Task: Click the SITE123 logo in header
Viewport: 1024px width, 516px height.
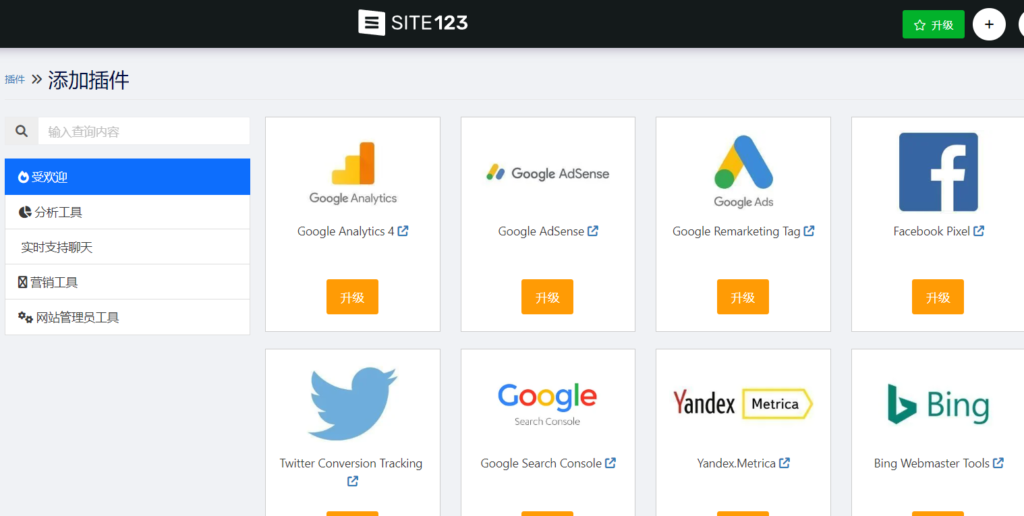Action: [x=413, y=24]
